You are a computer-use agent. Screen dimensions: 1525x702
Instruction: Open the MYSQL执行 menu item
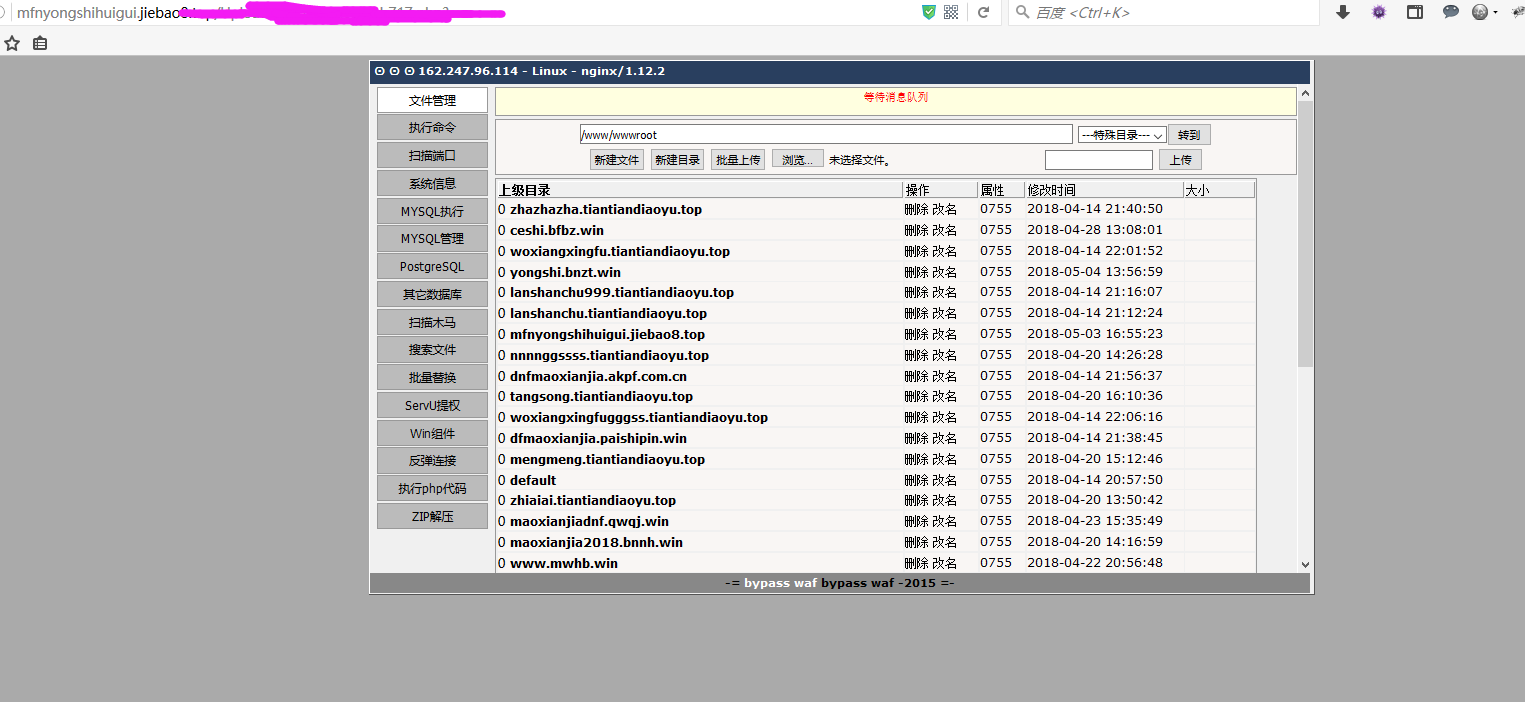(x=432, y=211)
